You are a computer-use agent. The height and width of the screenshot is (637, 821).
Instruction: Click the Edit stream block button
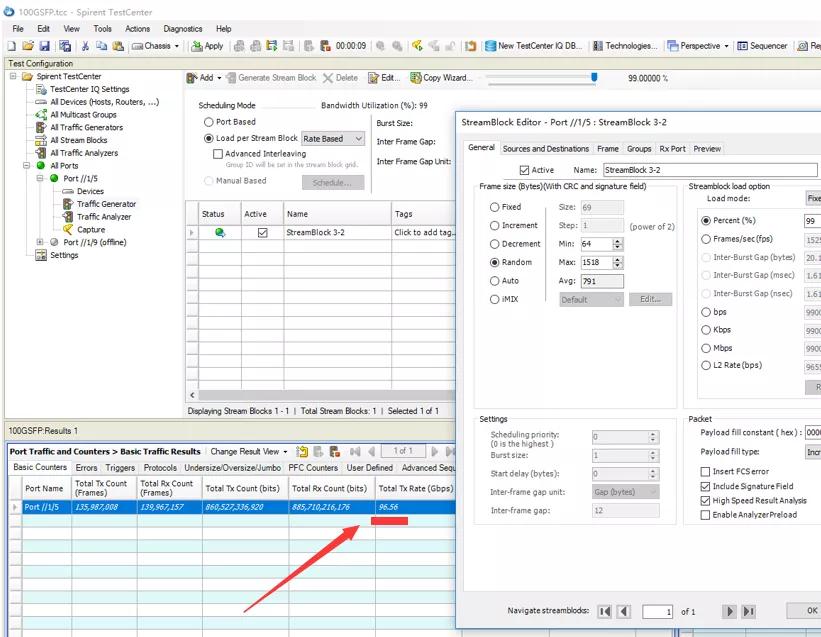385,78
